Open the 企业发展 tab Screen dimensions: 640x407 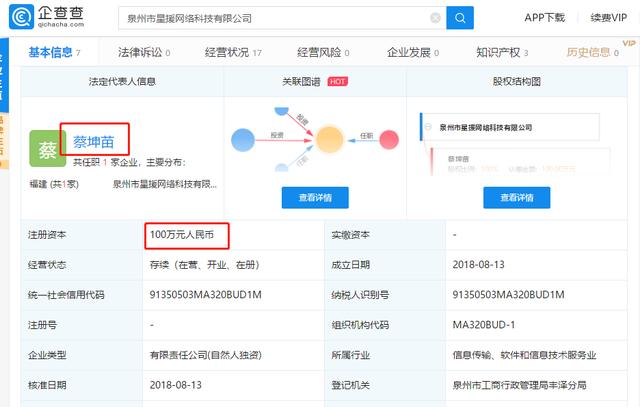tap(413, 52)
